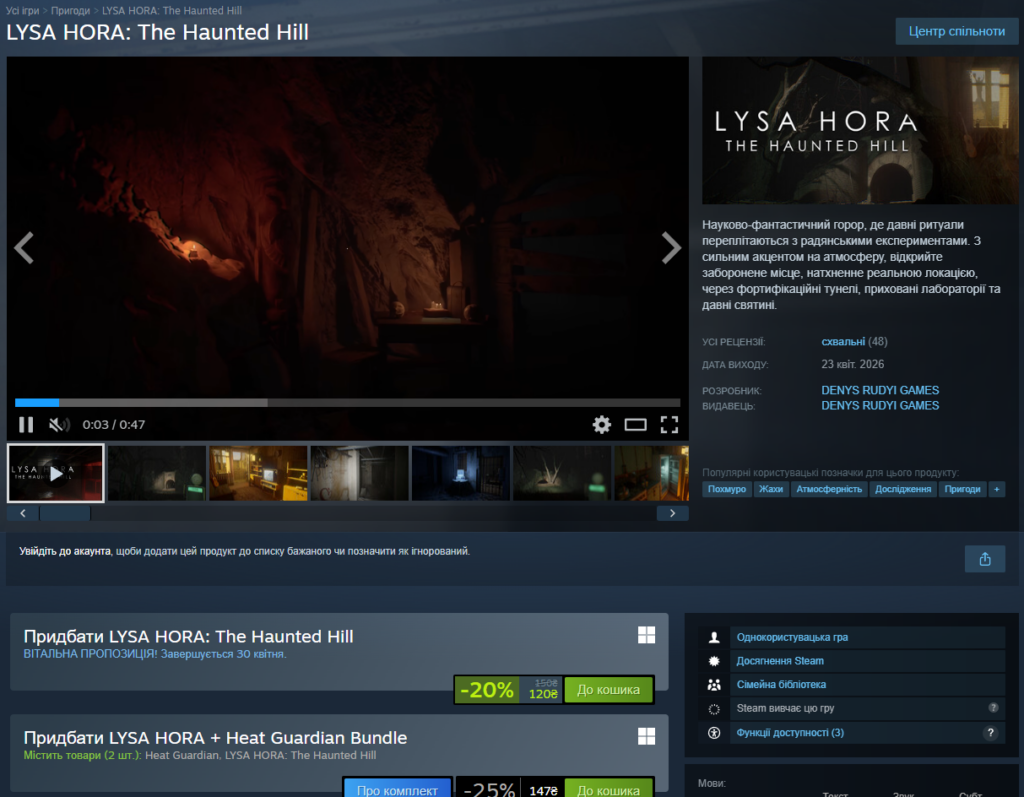Add LYSA HORA to cart at 120₴

608,690
